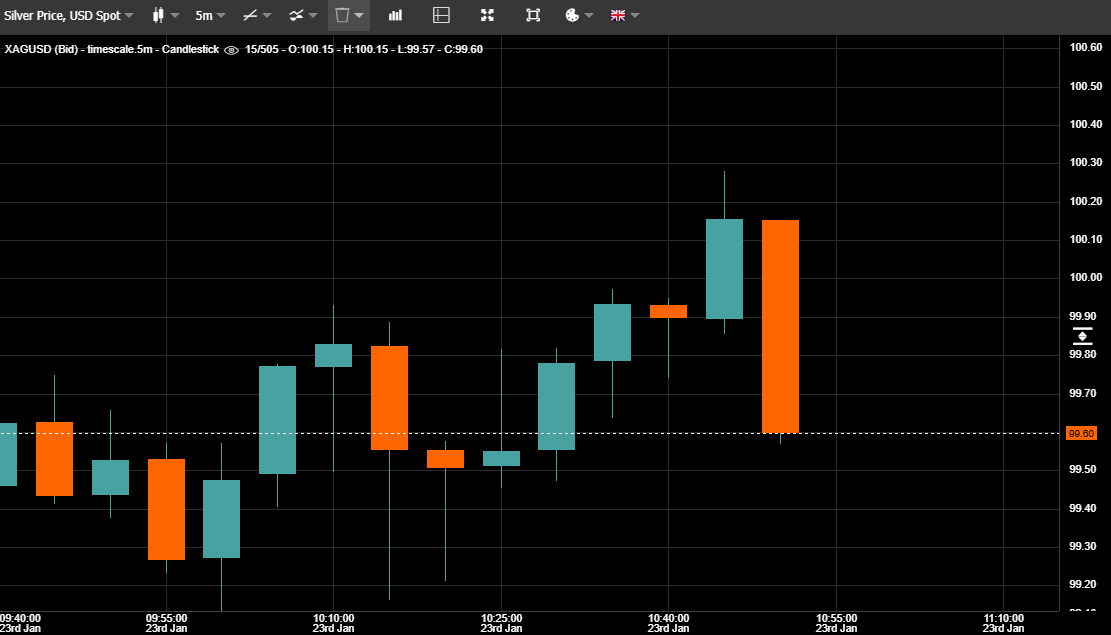Open the 5m timescale dropdown
The height and width of the screenshot is (635, 1111).
tap(210, 15)
